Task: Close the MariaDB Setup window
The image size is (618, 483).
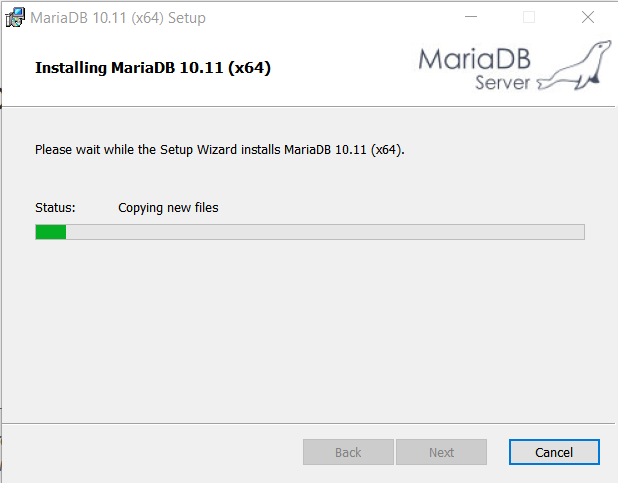Action: [x=588, y=17]
